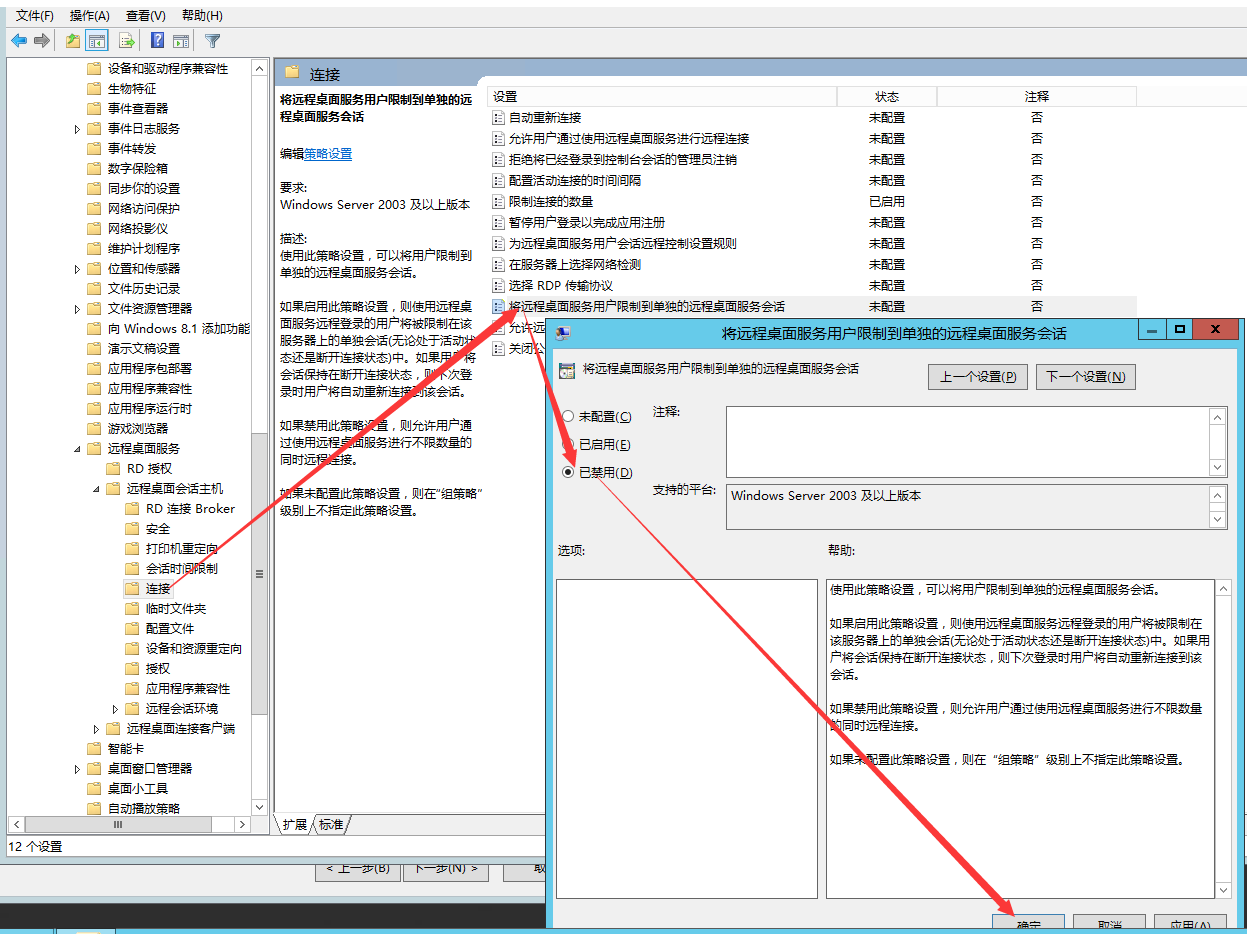
Task: Expand the 桌面窗口管理器 tree node
Action: point(78,769)
